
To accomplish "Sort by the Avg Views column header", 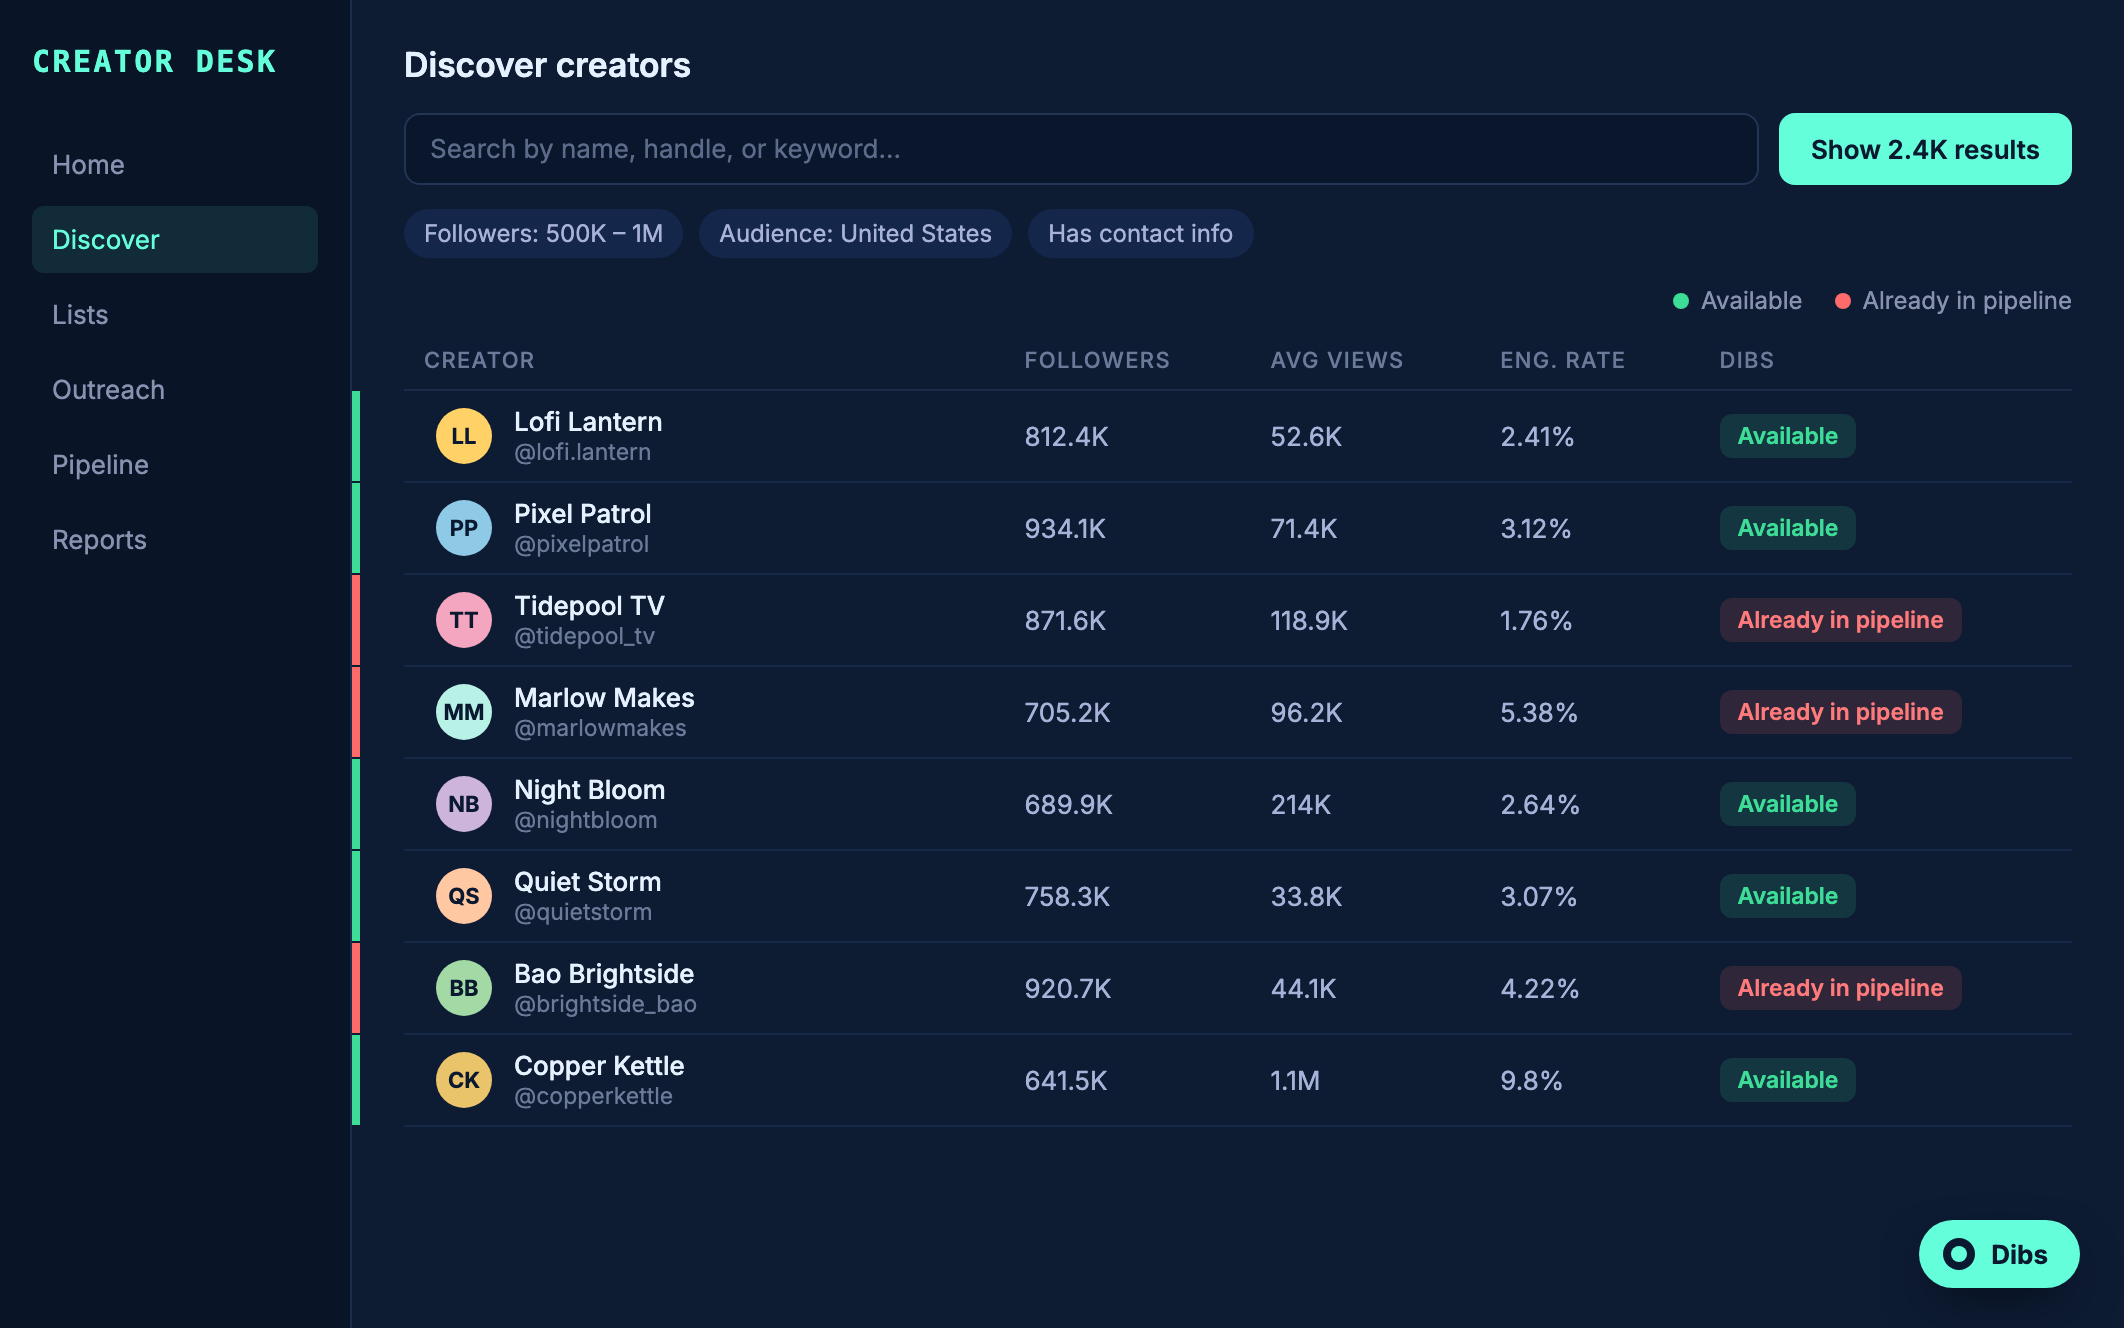I will click(x=1337, y=360).
